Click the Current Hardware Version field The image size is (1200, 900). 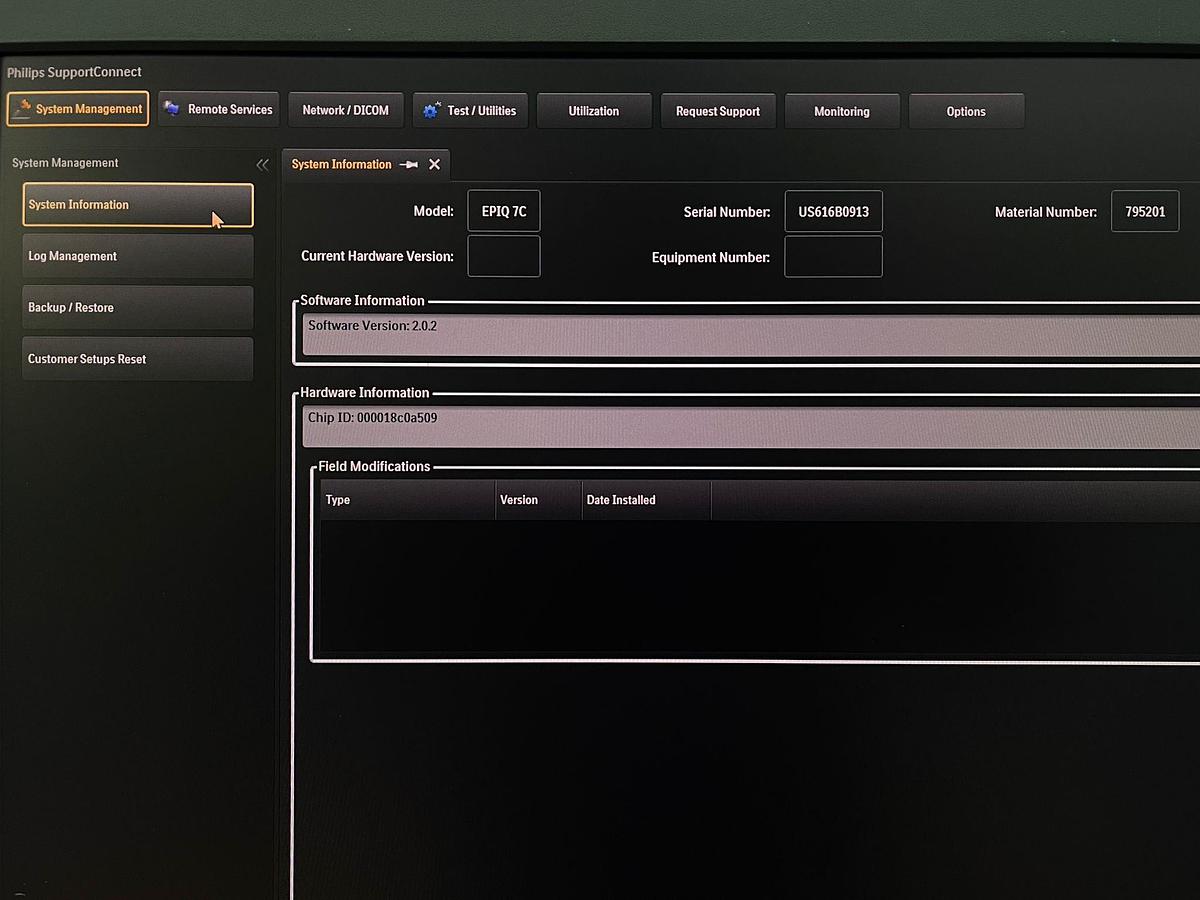click(504, 256)
